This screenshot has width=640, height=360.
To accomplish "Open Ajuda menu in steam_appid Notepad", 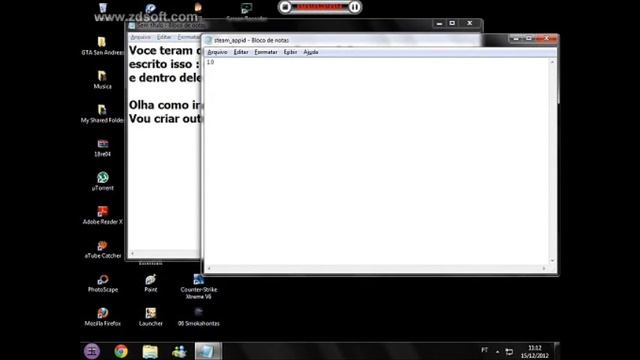I will (x=311, y=52).
